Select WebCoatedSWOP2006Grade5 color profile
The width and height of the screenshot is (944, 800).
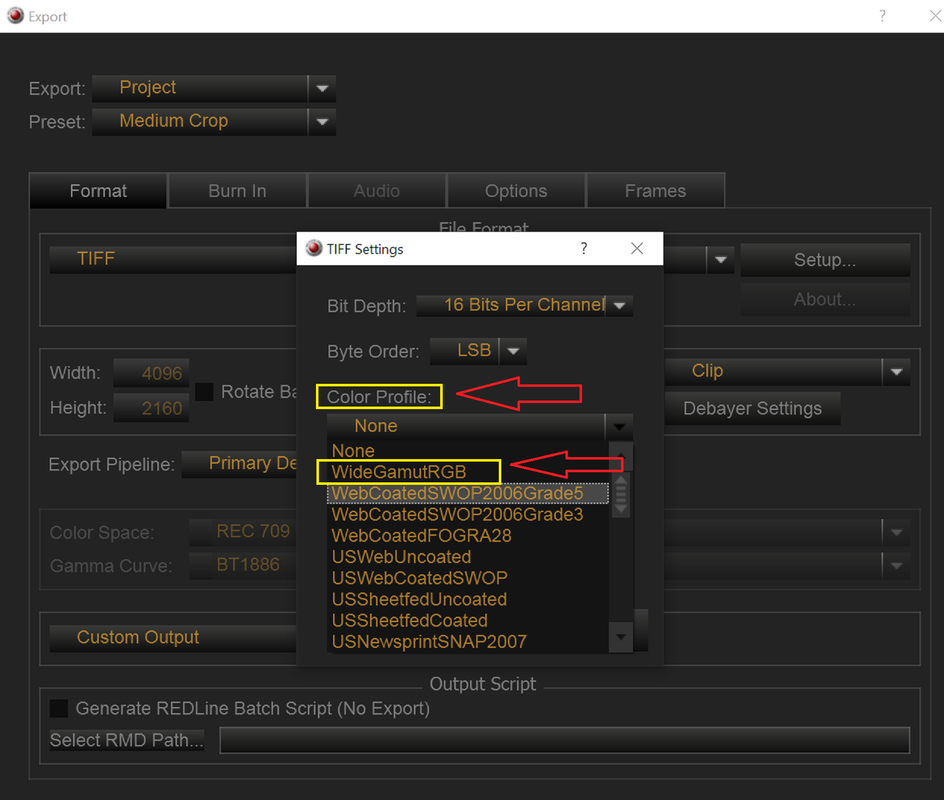pos(468,494)
